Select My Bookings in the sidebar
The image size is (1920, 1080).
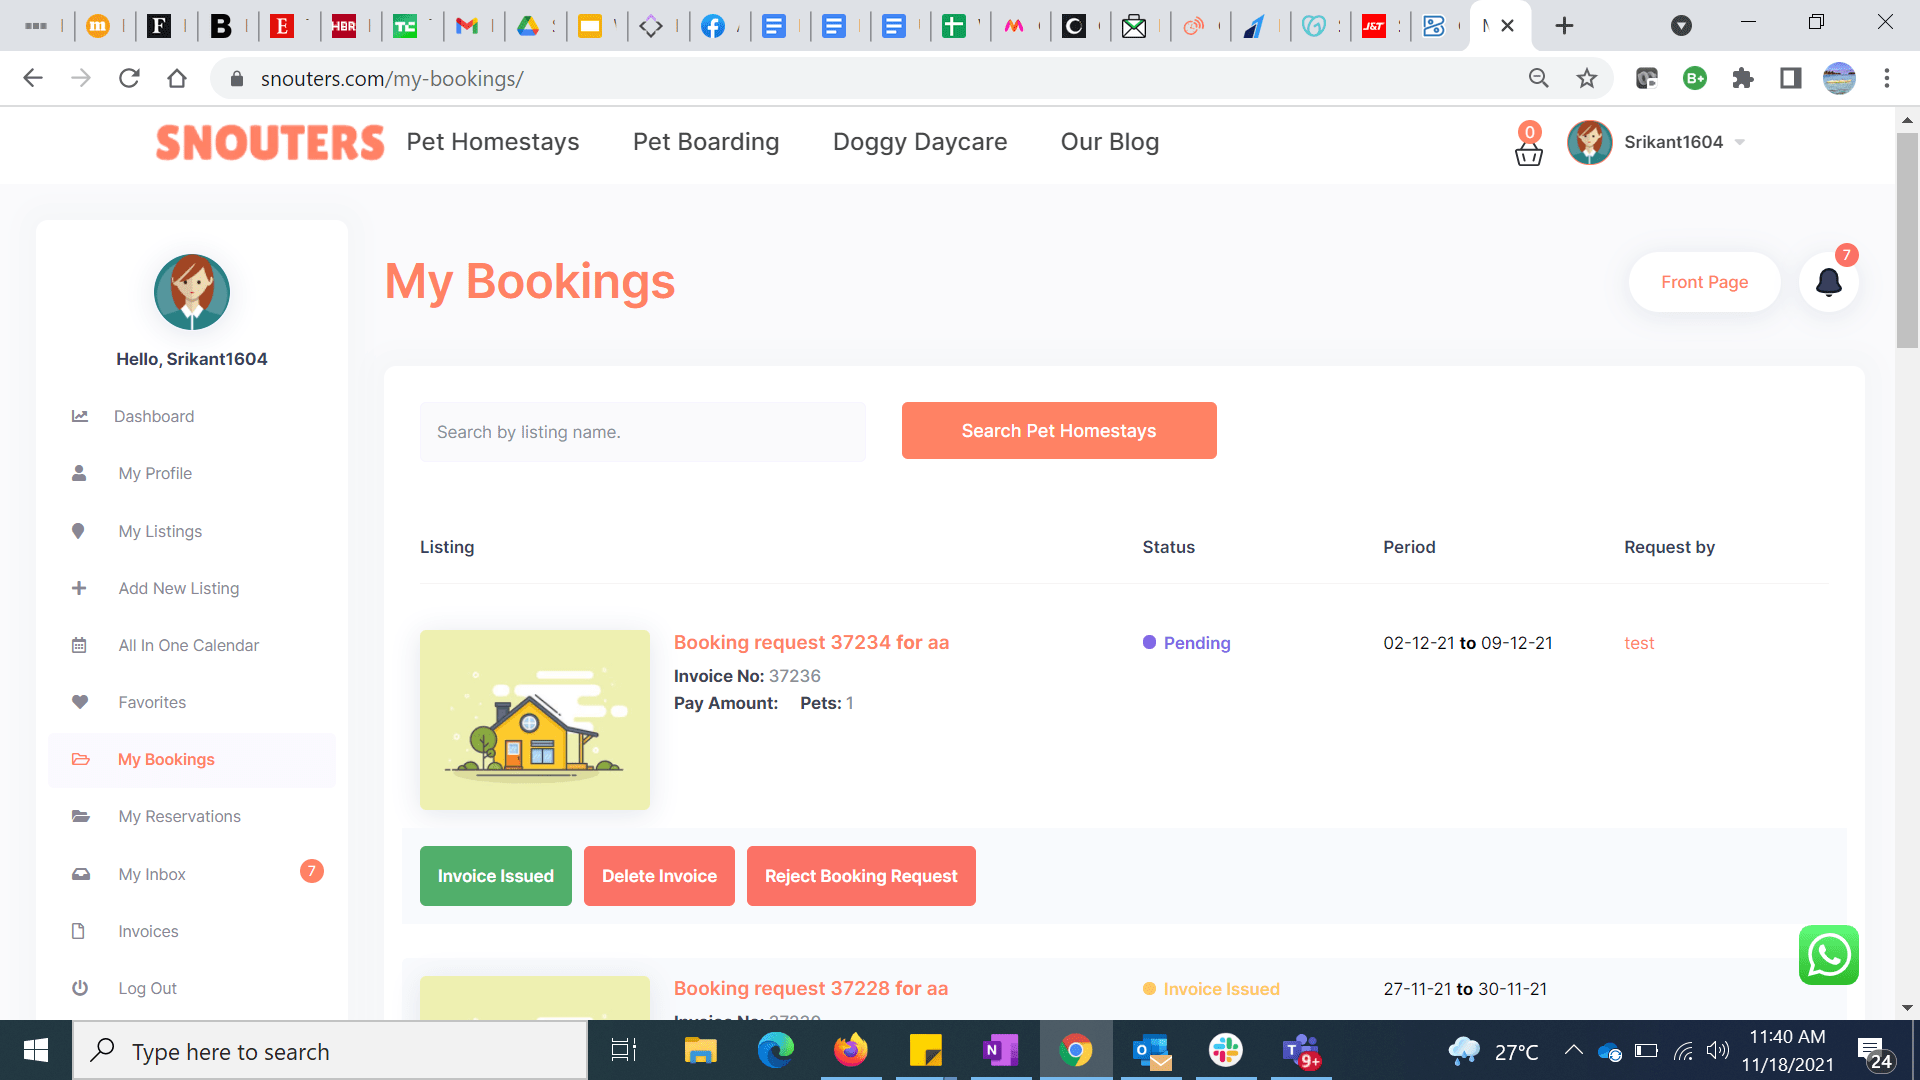192,760
